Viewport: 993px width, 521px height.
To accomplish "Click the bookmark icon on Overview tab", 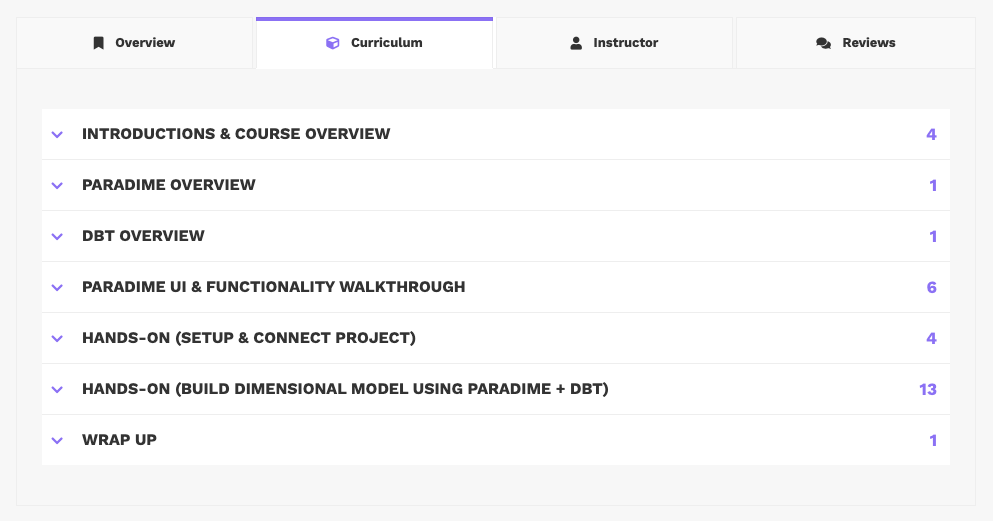I will coord(98,43).
